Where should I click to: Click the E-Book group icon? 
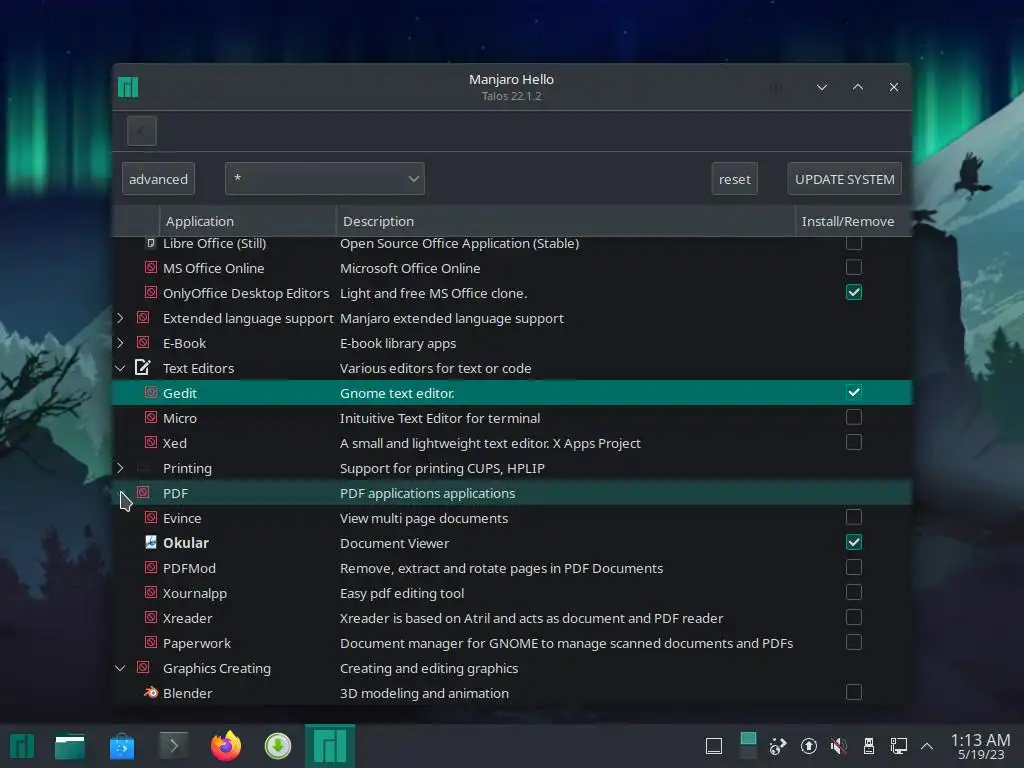point(143,343)
